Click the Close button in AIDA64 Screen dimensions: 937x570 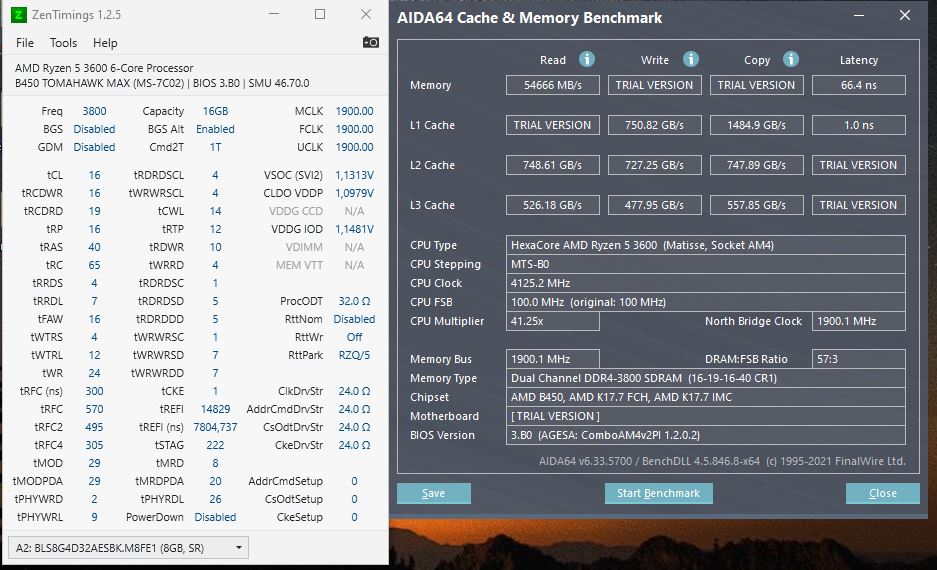(883, 494)
